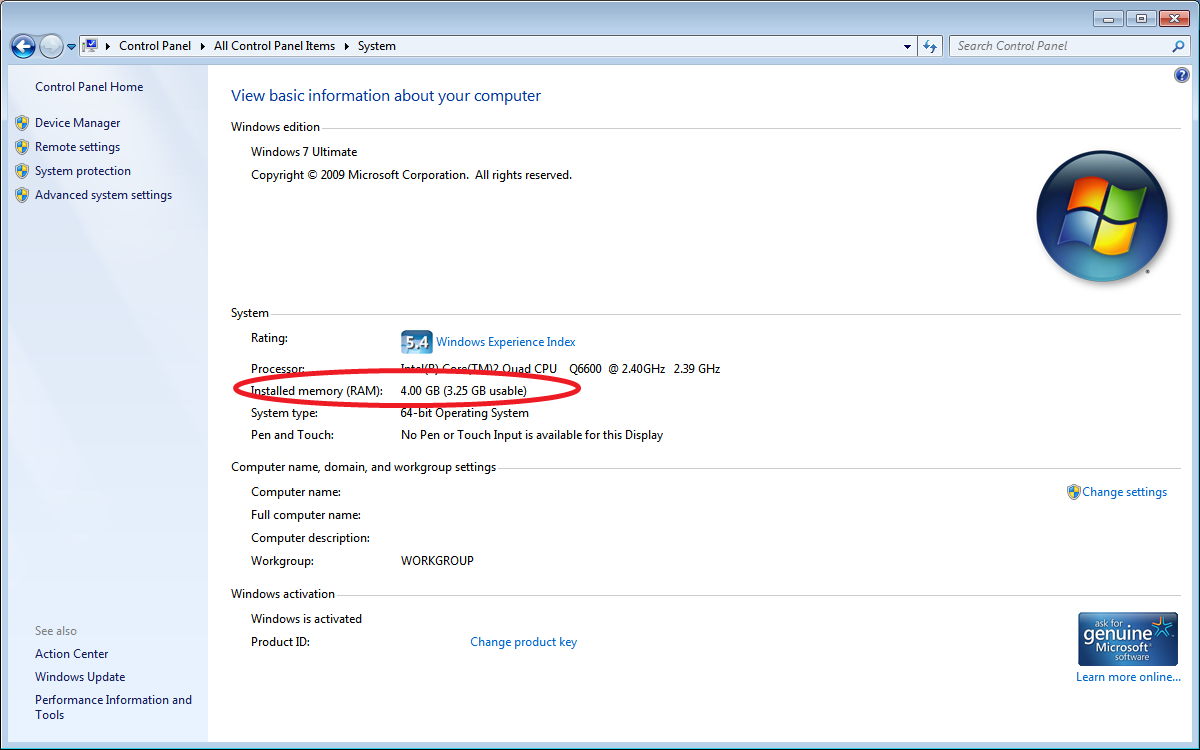Click the '4.00 GB (3.25 GB usable)' value
The width and height of the screenshot is (1200, 750).
coord(463,391)
